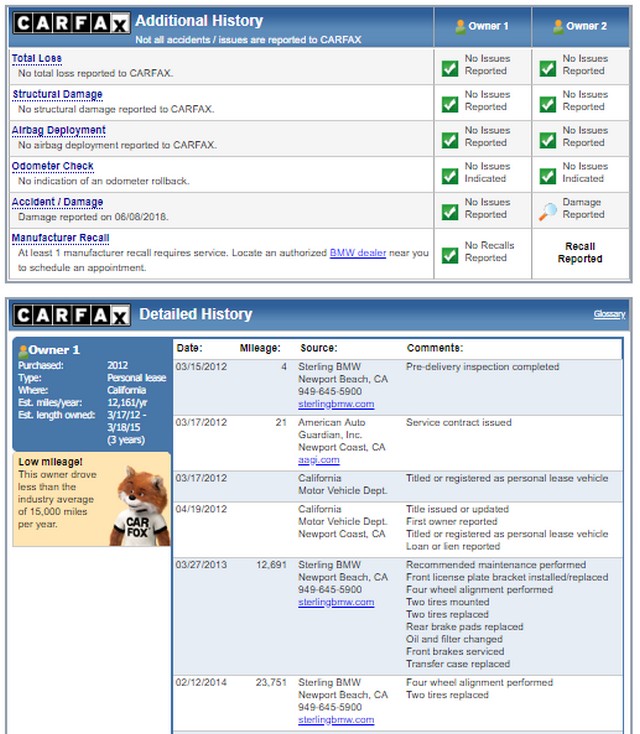This screenshot has height=734, width=640.
Task: Click the Comments: column header
Action: tap(435, 348)
